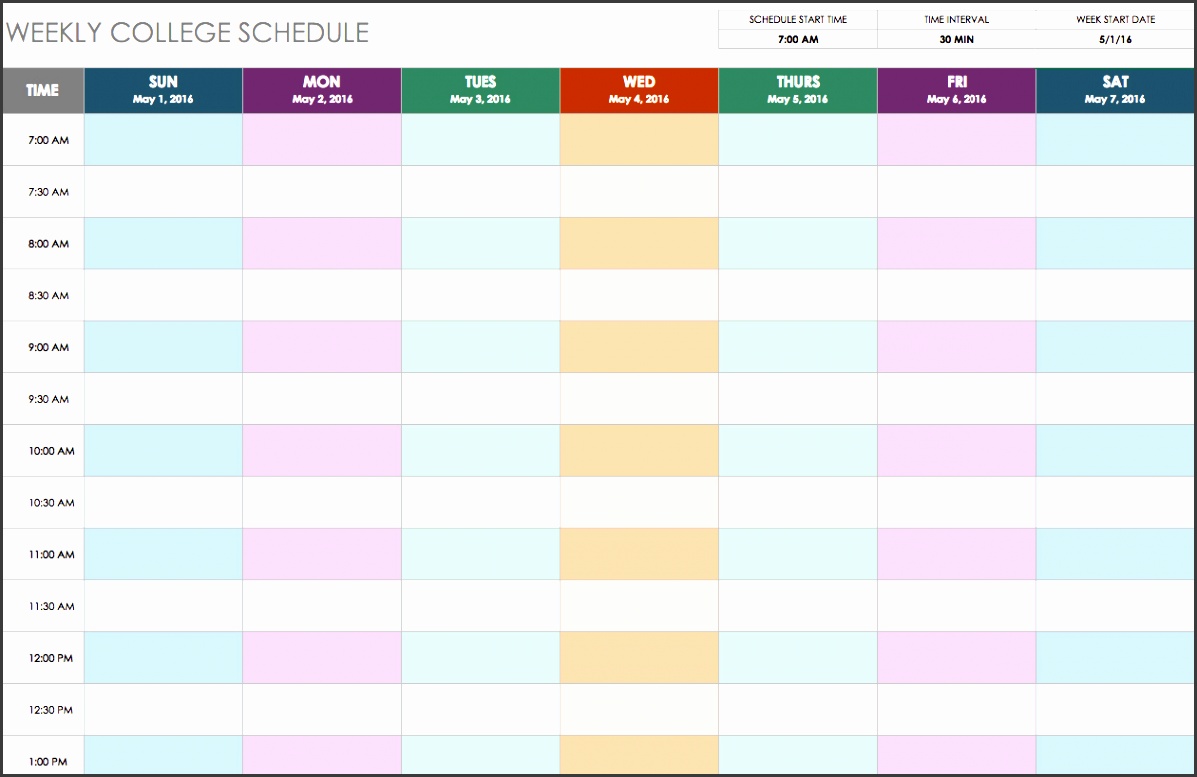The height and width of the screenshot is (777, 1197).
Task: Select the Sunday 7:00 AM cell
Action: coord(163,140)
